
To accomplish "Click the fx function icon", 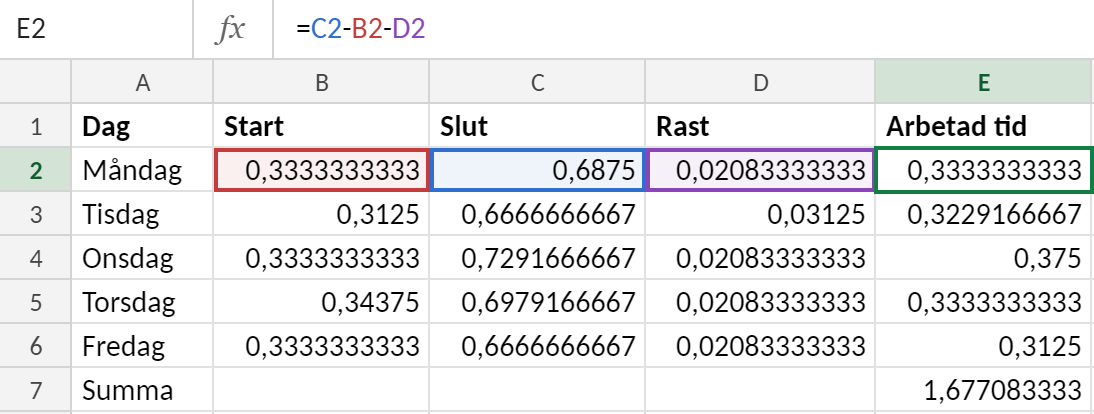I will pos(231,29).
